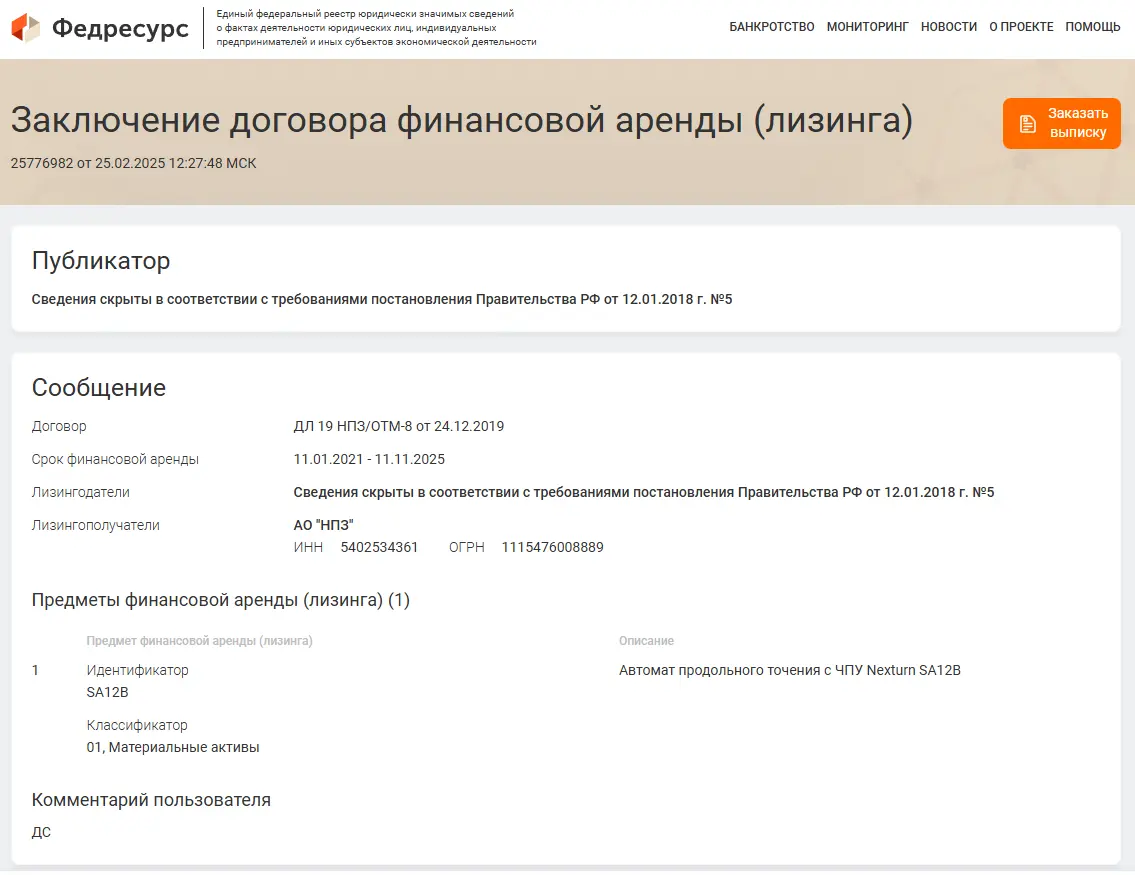Click the Идентификатор label
Image resolution: width=1135 pixels, height=875 pixels.
[138, 670]
